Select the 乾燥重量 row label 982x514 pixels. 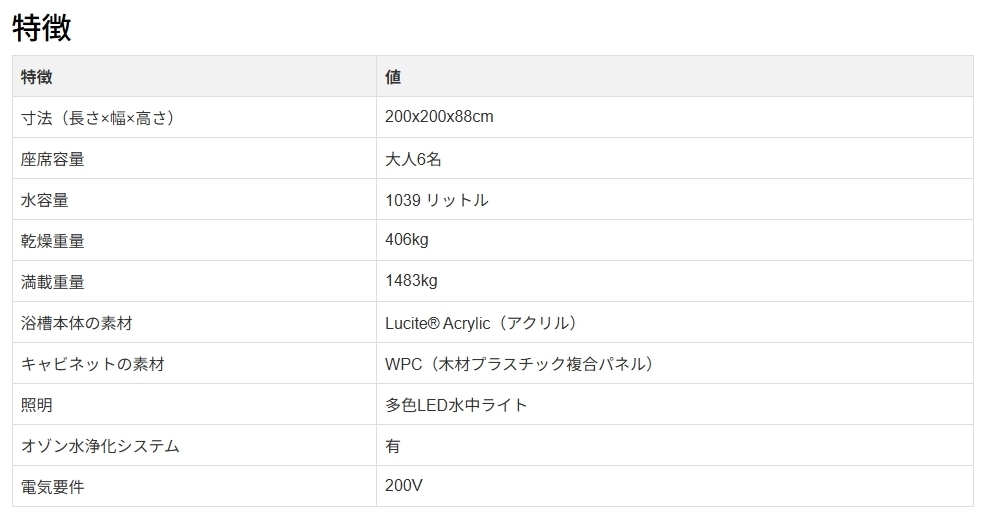click(53, 241)
